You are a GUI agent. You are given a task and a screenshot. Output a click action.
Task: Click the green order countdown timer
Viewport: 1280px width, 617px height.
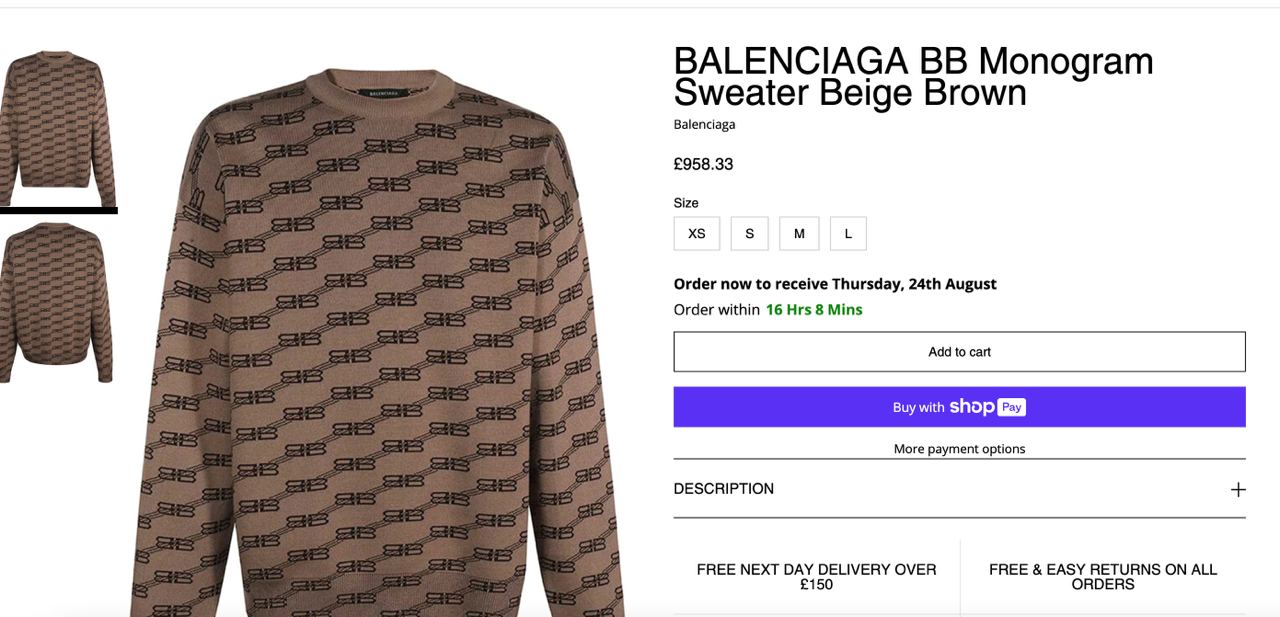tap(814, 310)
